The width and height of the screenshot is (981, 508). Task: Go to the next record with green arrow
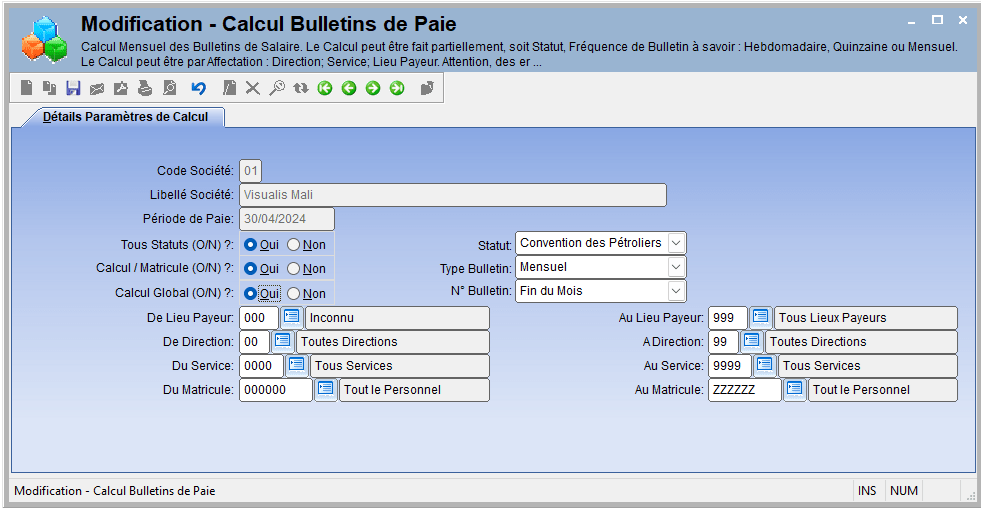click(x=373, y=88)
